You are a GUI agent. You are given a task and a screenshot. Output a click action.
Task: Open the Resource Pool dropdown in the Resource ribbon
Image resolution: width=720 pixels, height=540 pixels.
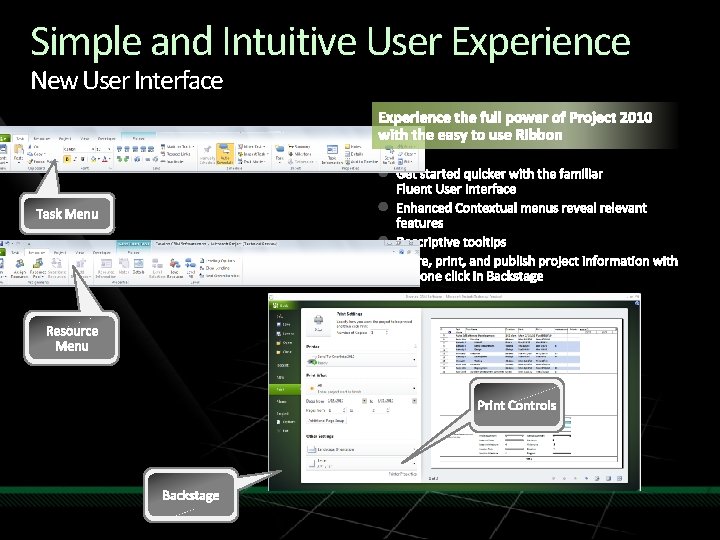(x=38, y=268)
